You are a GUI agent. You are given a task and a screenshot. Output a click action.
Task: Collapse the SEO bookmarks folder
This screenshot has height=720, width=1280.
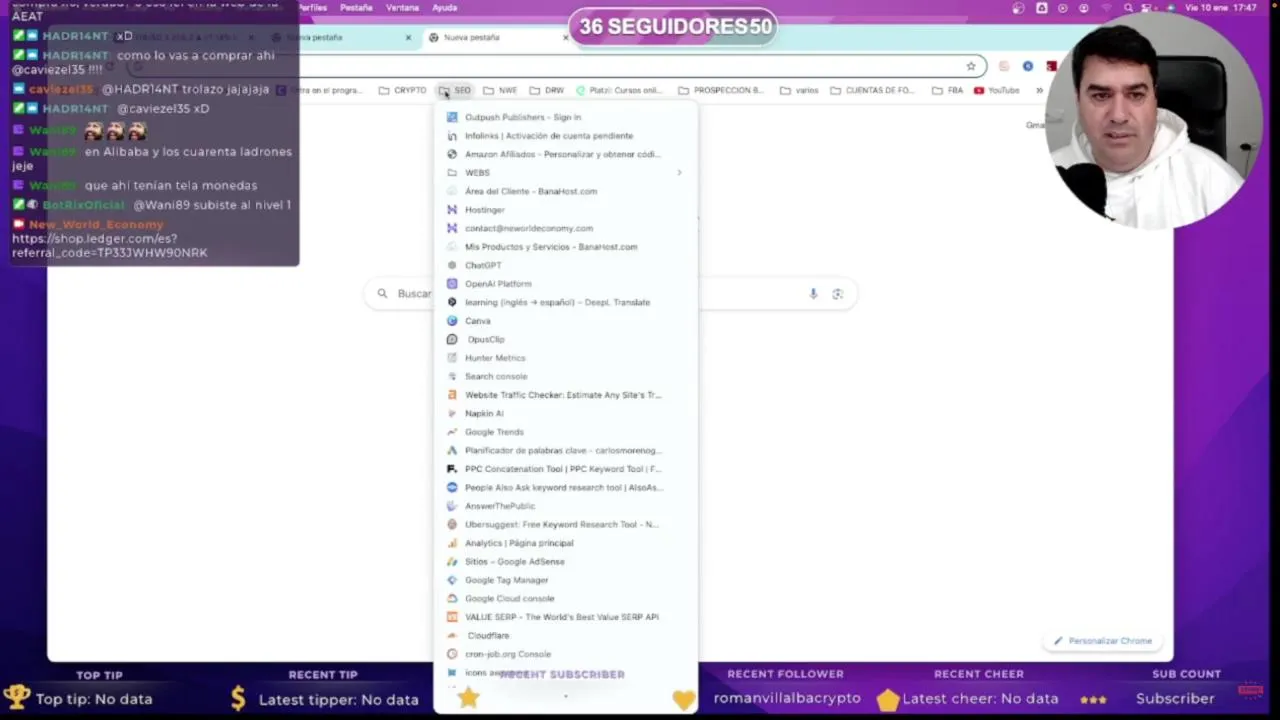tap(455, 90)
